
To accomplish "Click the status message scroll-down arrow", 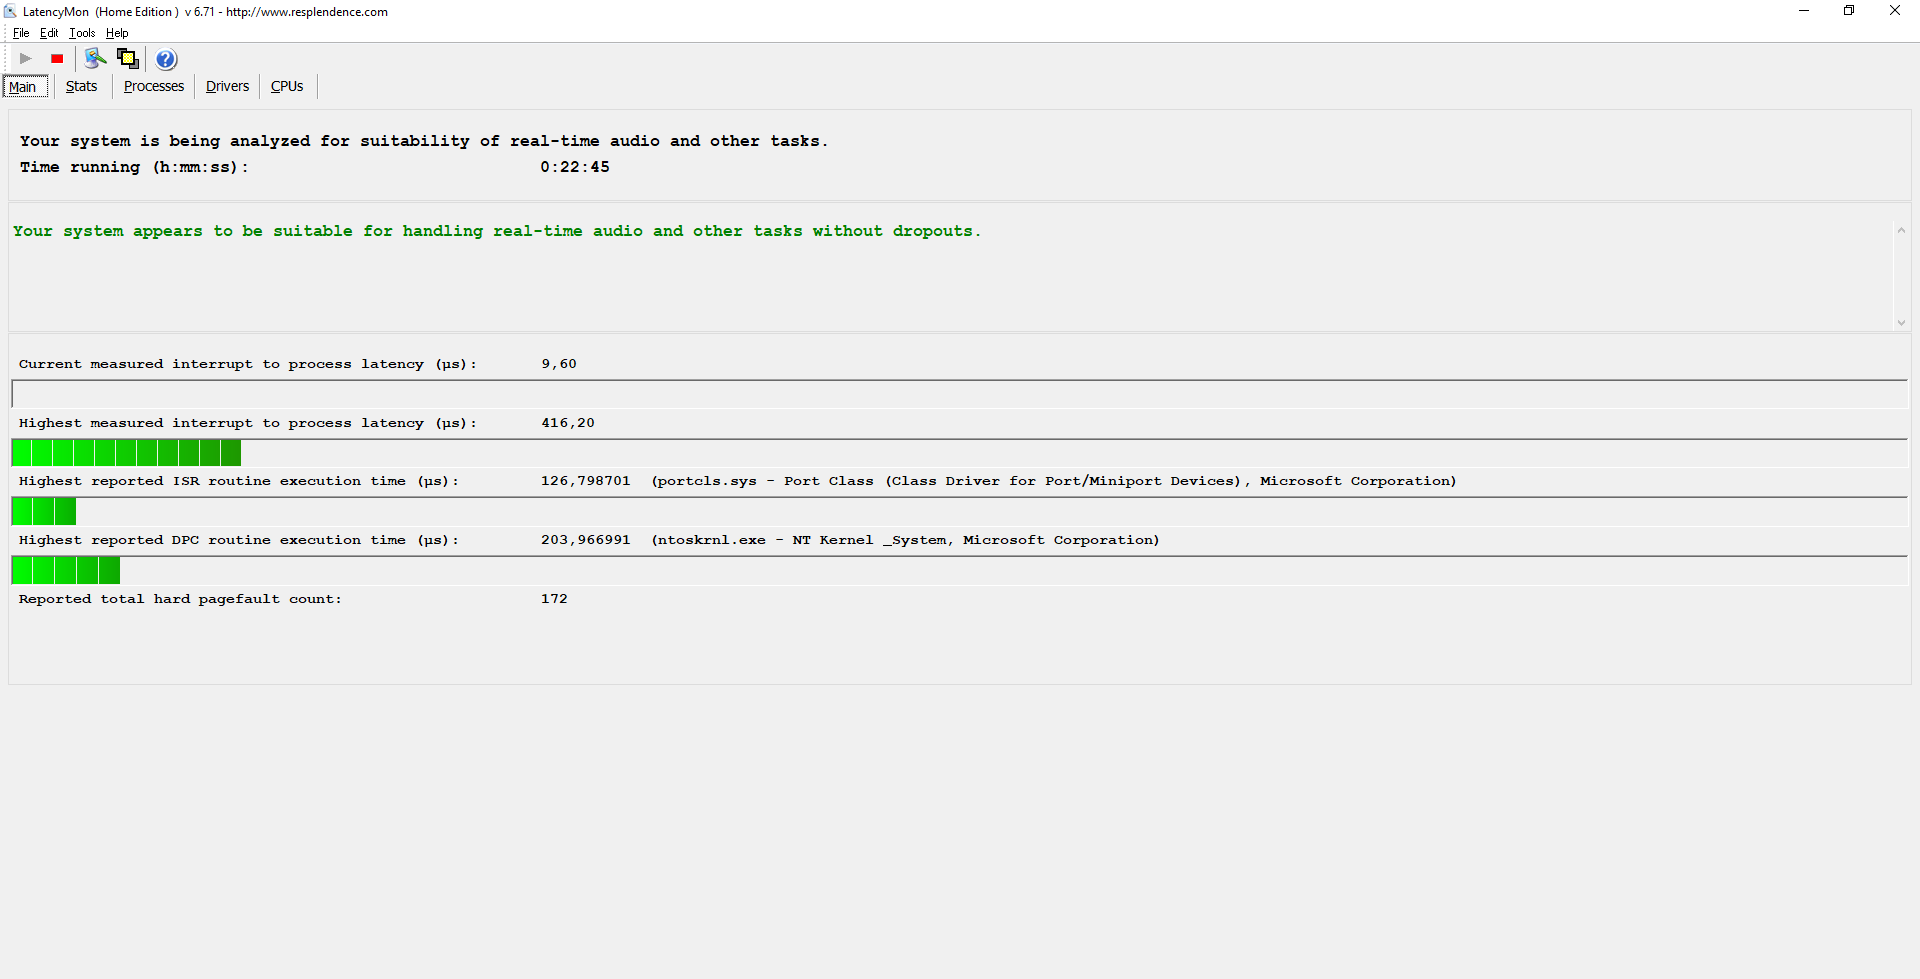I will click(1901, 322).
